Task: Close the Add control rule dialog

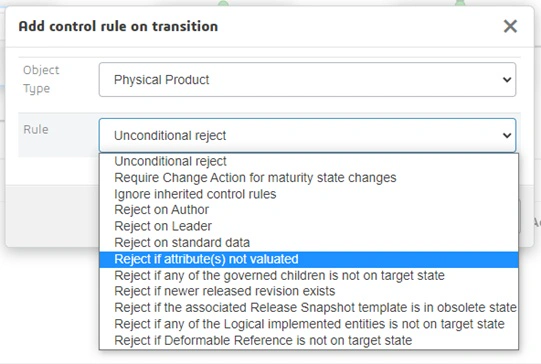Action: tap(510, 26)
